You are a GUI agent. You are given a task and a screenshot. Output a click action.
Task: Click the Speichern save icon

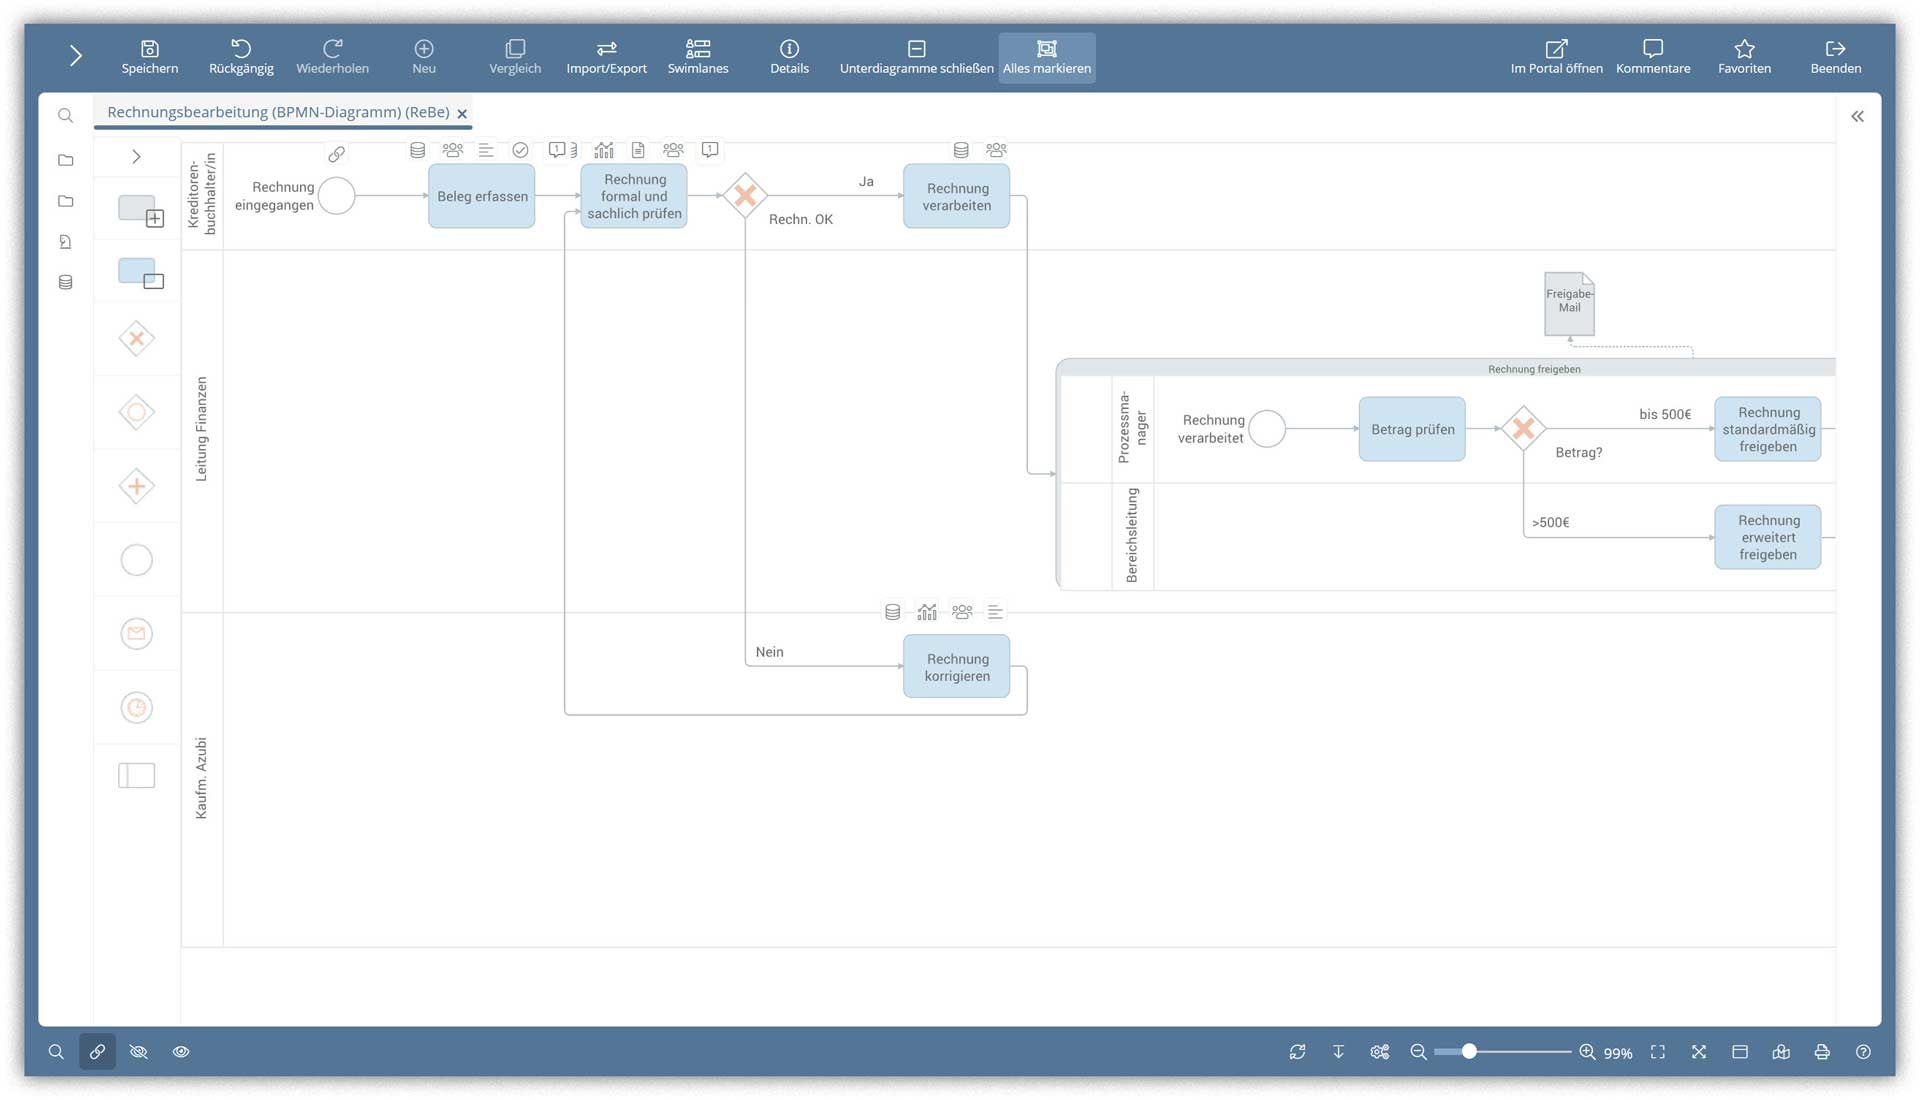[x=150, y=49]
